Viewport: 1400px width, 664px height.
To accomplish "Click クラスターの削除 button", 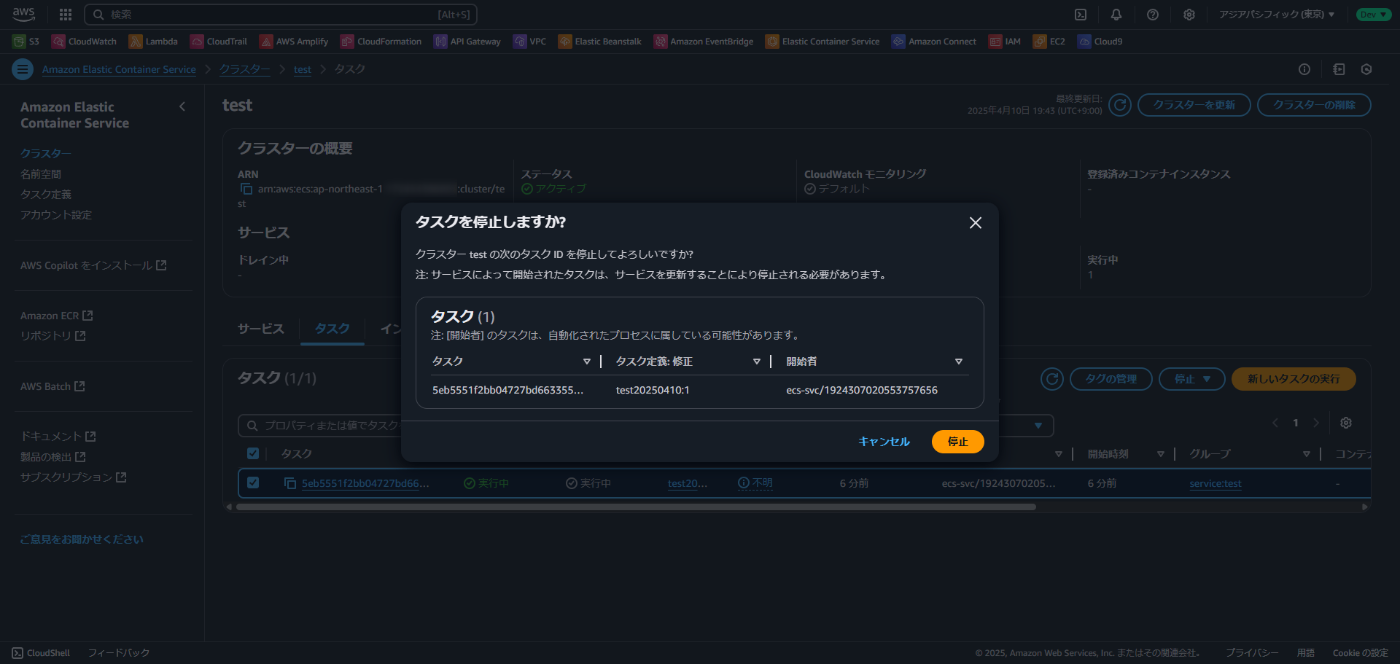I will (1314, 105).
